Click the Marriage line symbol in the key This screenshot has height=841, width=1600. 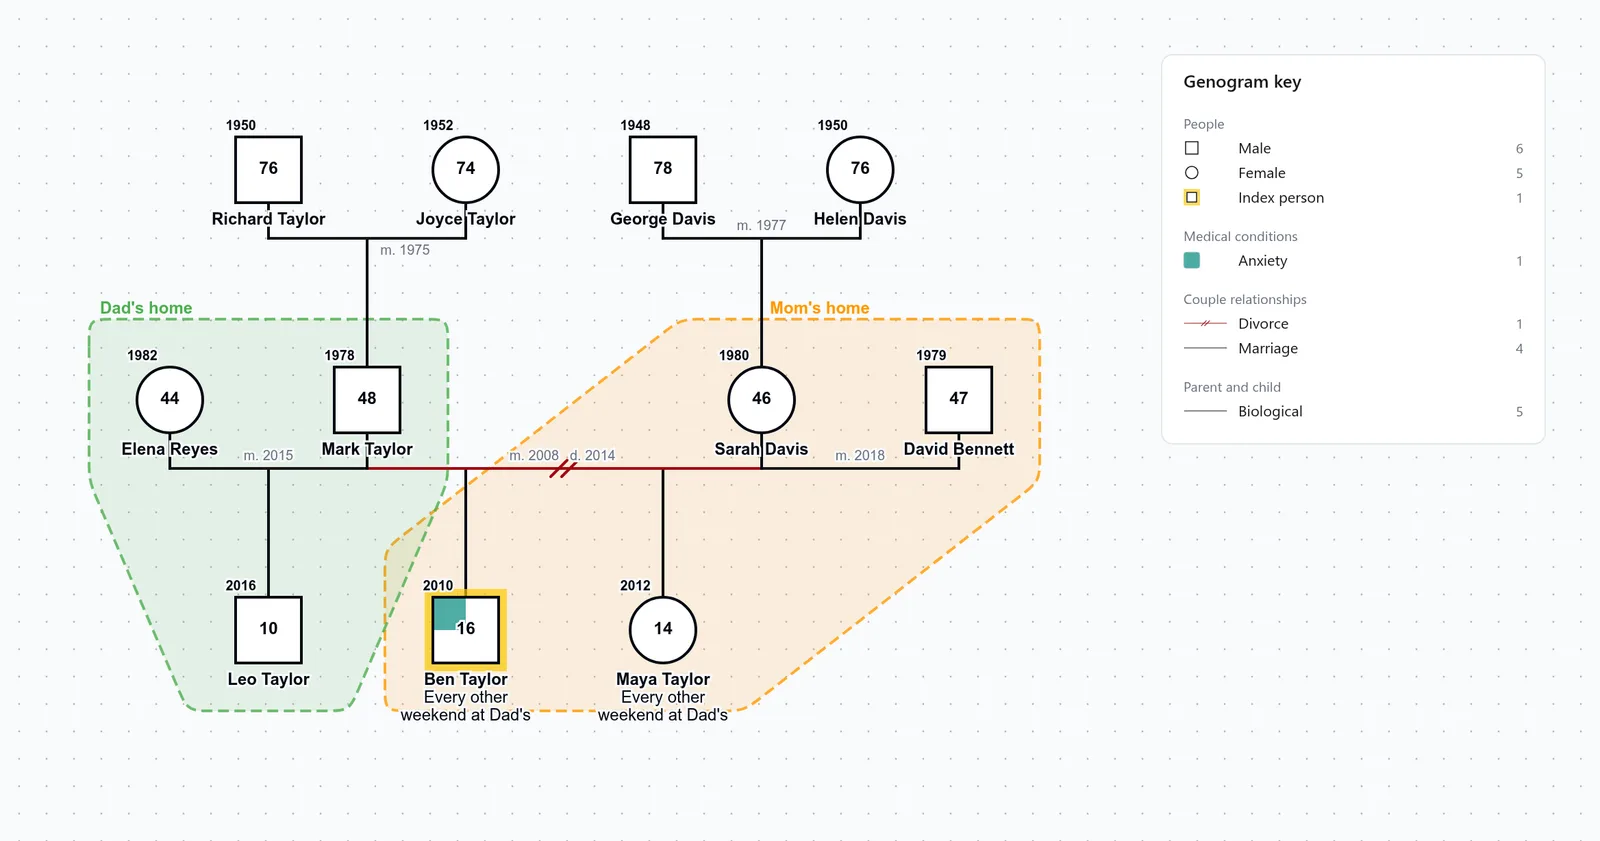coord(1205,348)
